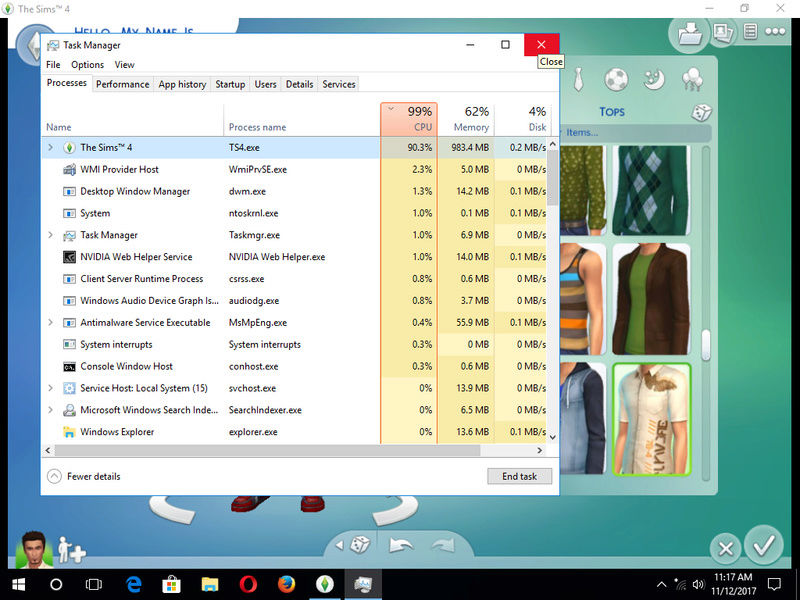Switch to the Performance tab

122,84
